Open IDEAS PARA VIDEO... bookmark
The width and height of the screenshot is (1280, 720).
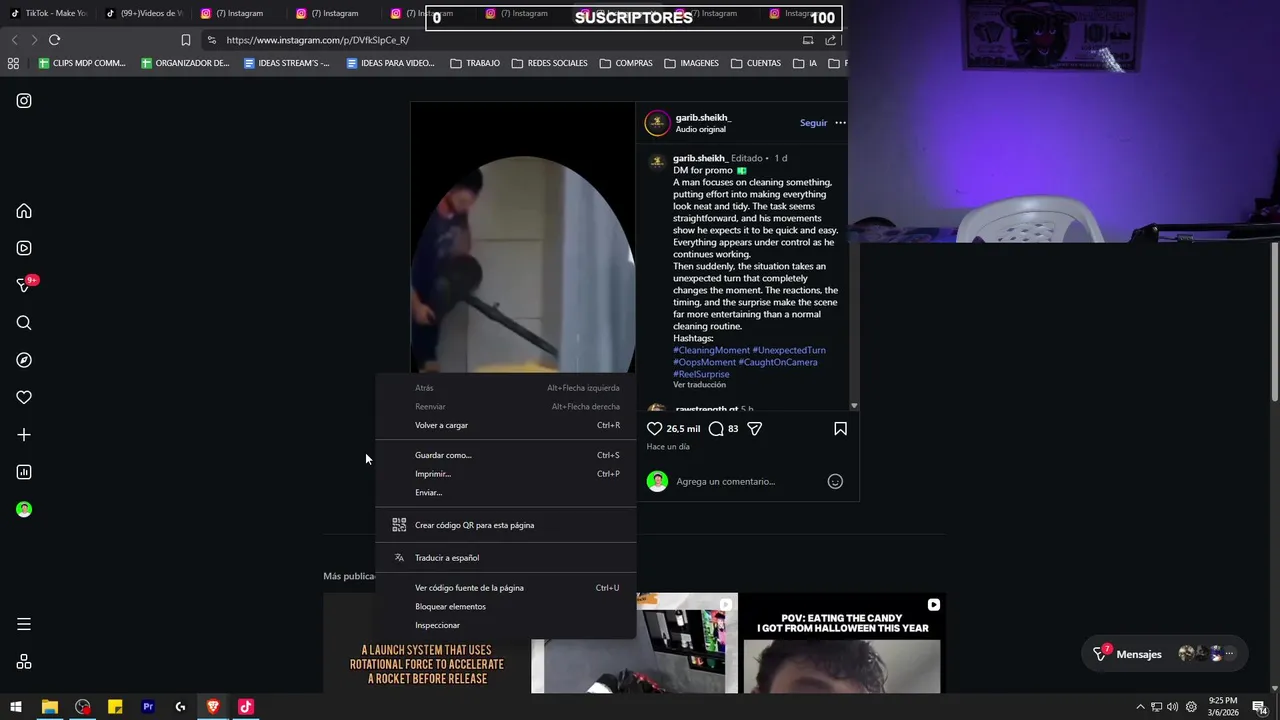coord(390,63)
